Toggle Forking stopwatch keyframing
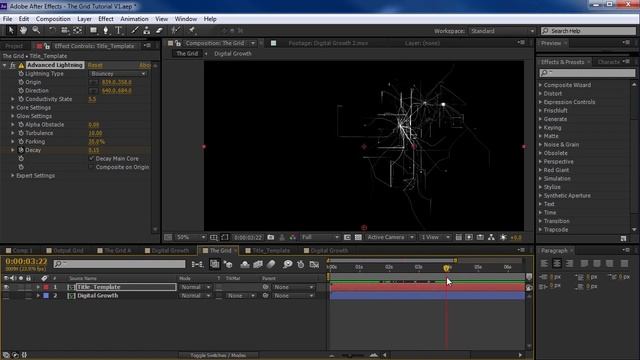 click(x=21, y=142)
